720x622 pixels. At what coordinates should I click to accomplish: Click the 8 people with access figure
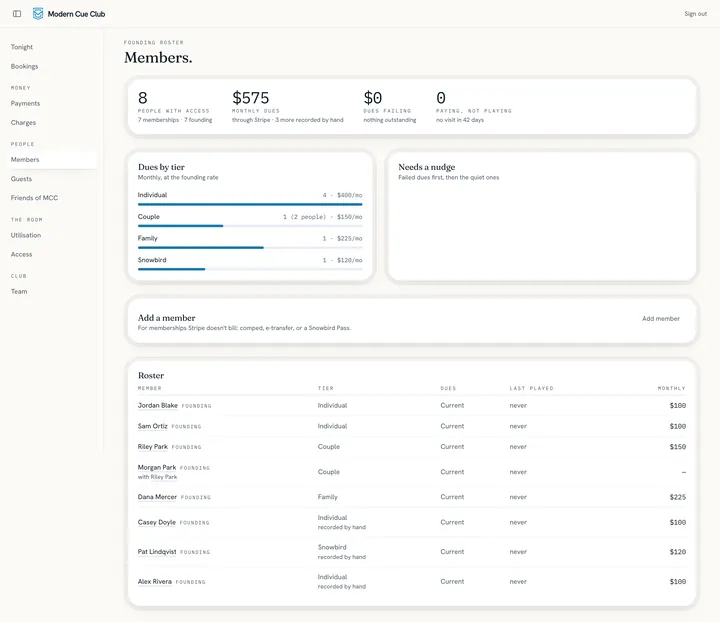143,98
